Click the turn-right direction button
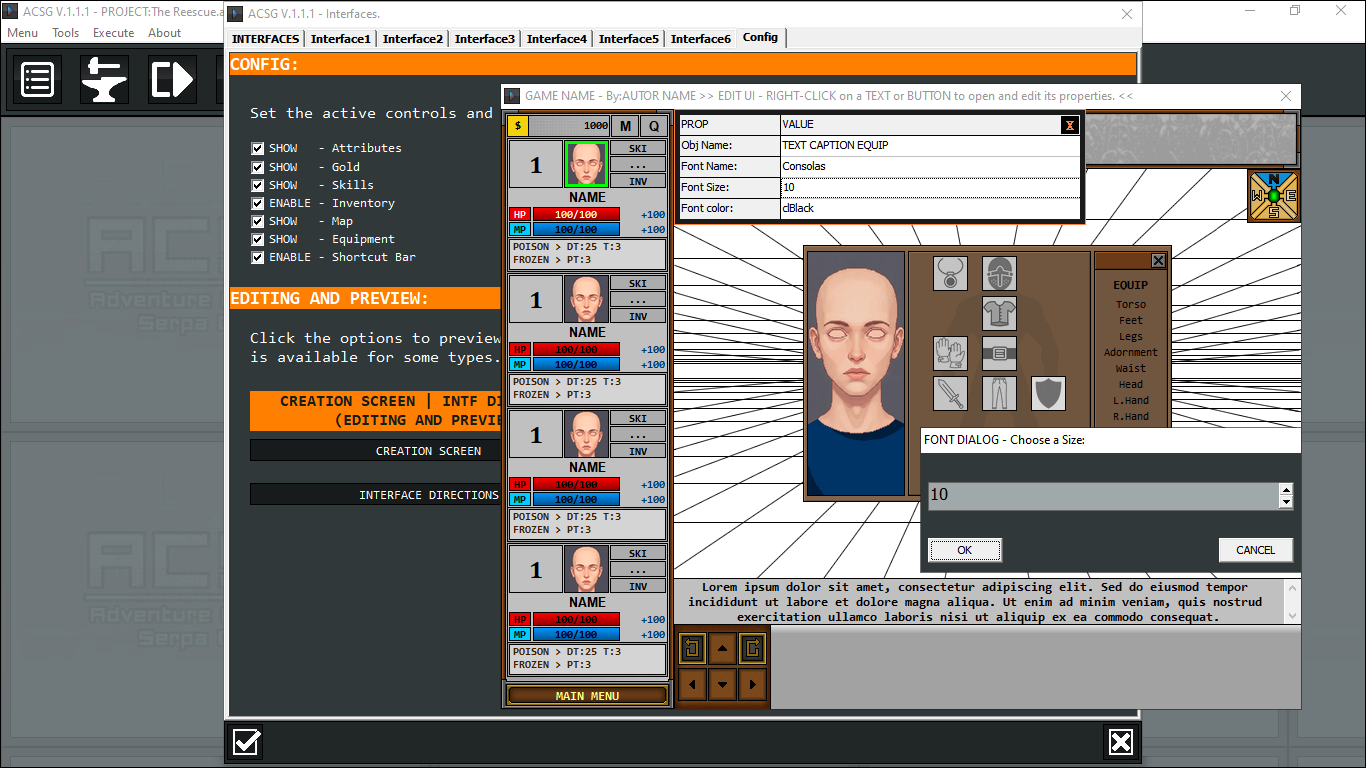Screen dimensions: 1366x768 pos(752,649)
